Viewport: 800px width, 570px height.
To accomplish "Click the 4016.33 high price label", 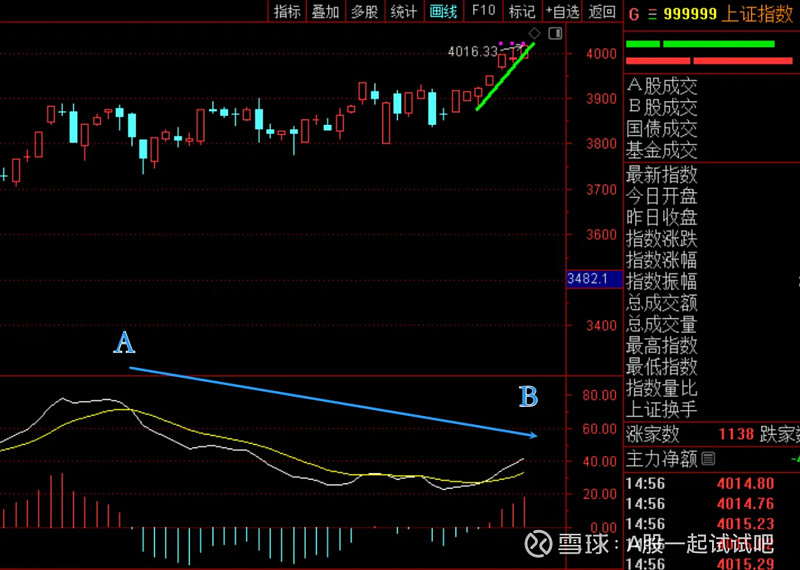I will pos(472,52).
